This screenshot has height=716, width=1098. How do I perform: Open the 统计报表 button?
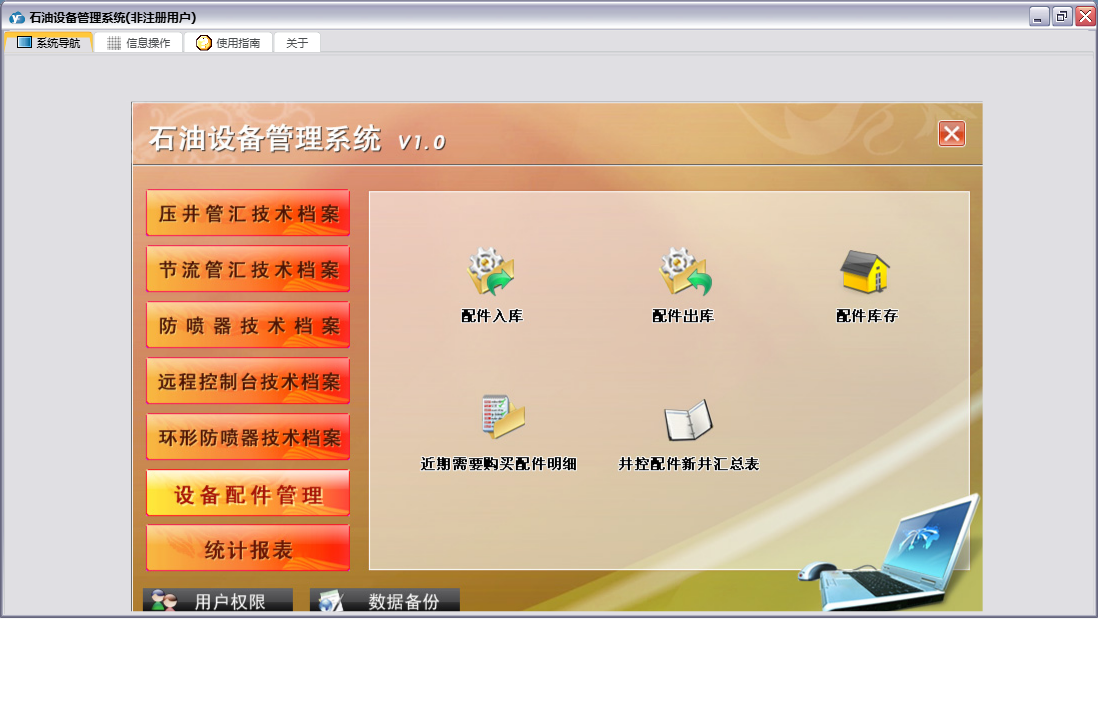[x=248, y=549]
